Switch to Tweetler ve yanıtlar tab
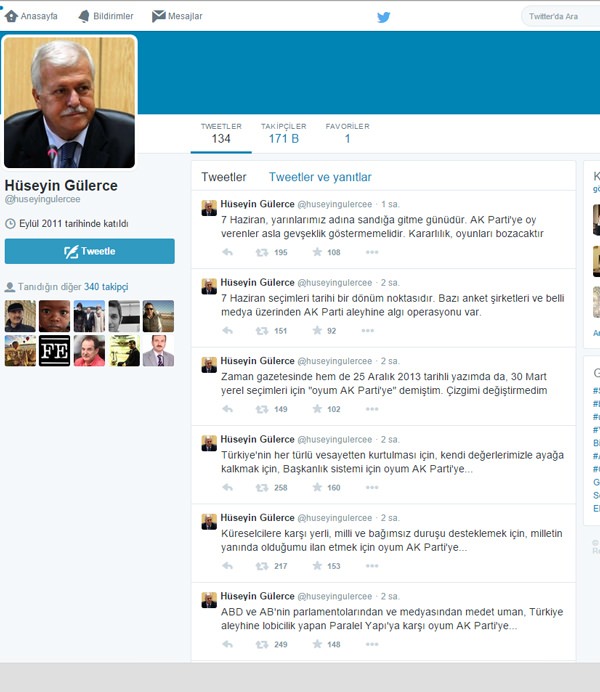This screenshot has height=692, width=600. tap(320, 177)
